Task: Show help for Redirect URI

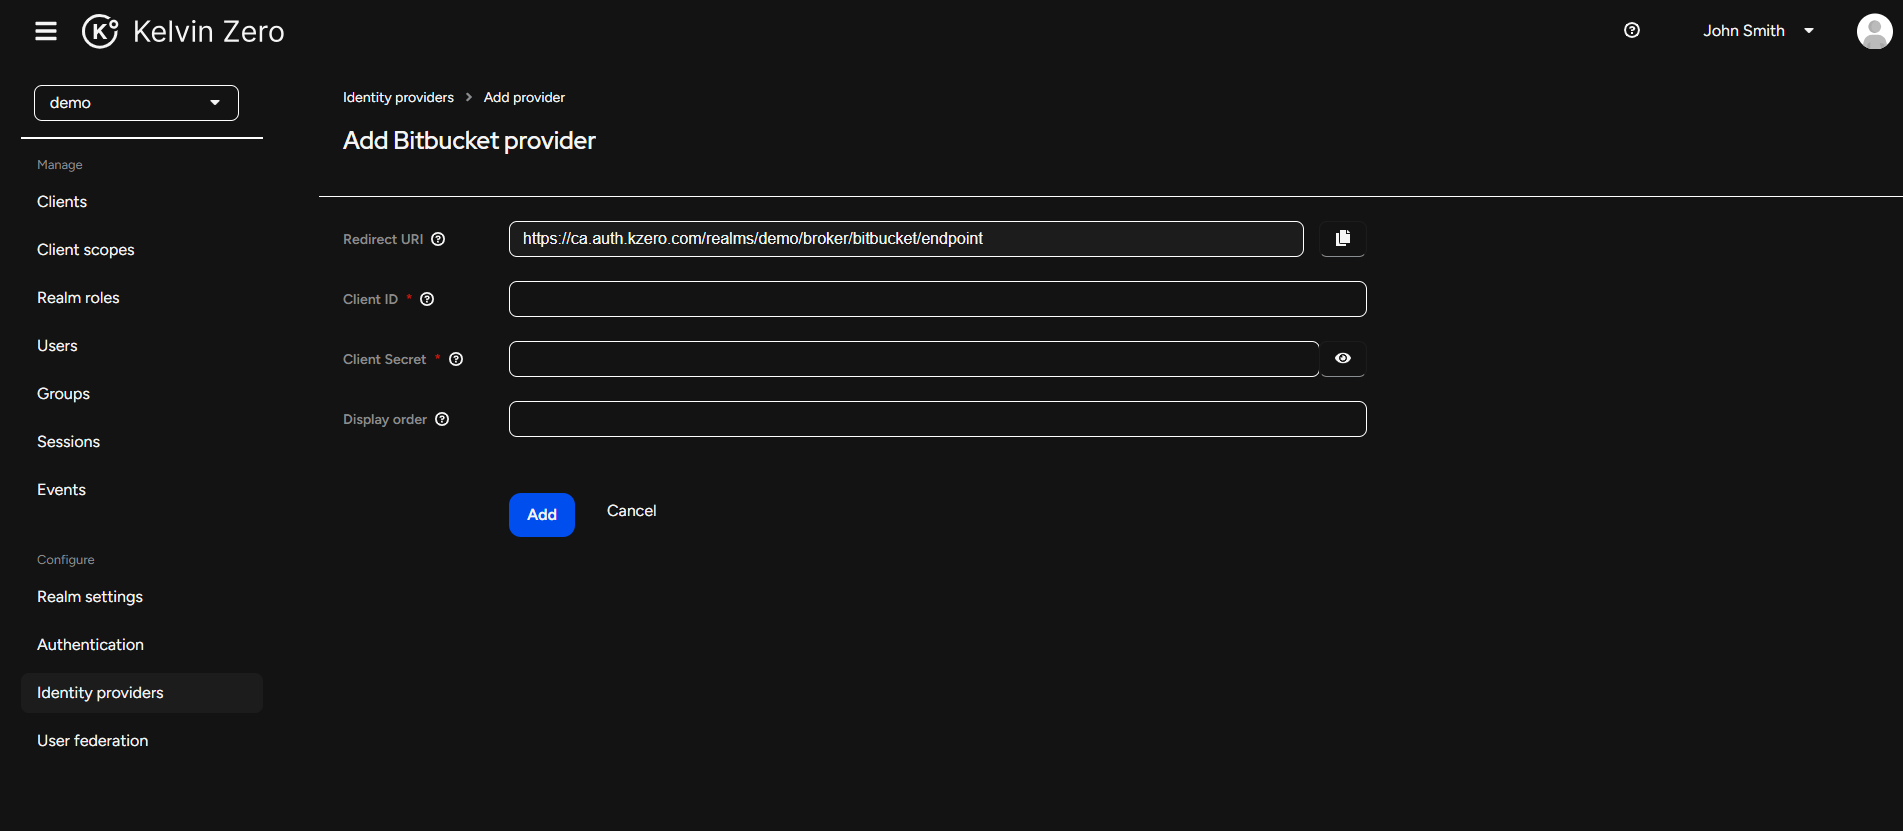Action: (x=438, y=239)
